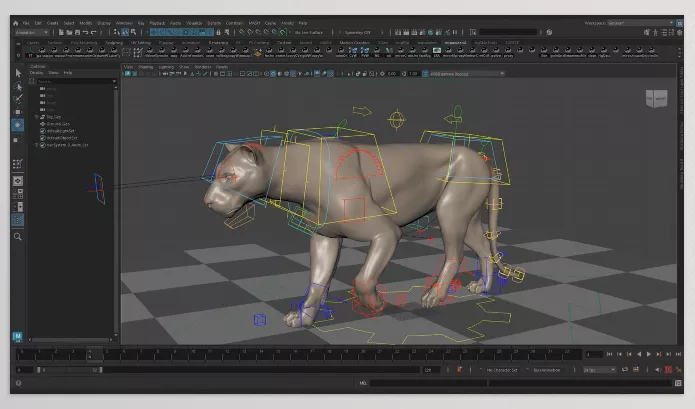695x409 pixels.
Task: Toggle snap to grids
Action: tap(242, 32)
